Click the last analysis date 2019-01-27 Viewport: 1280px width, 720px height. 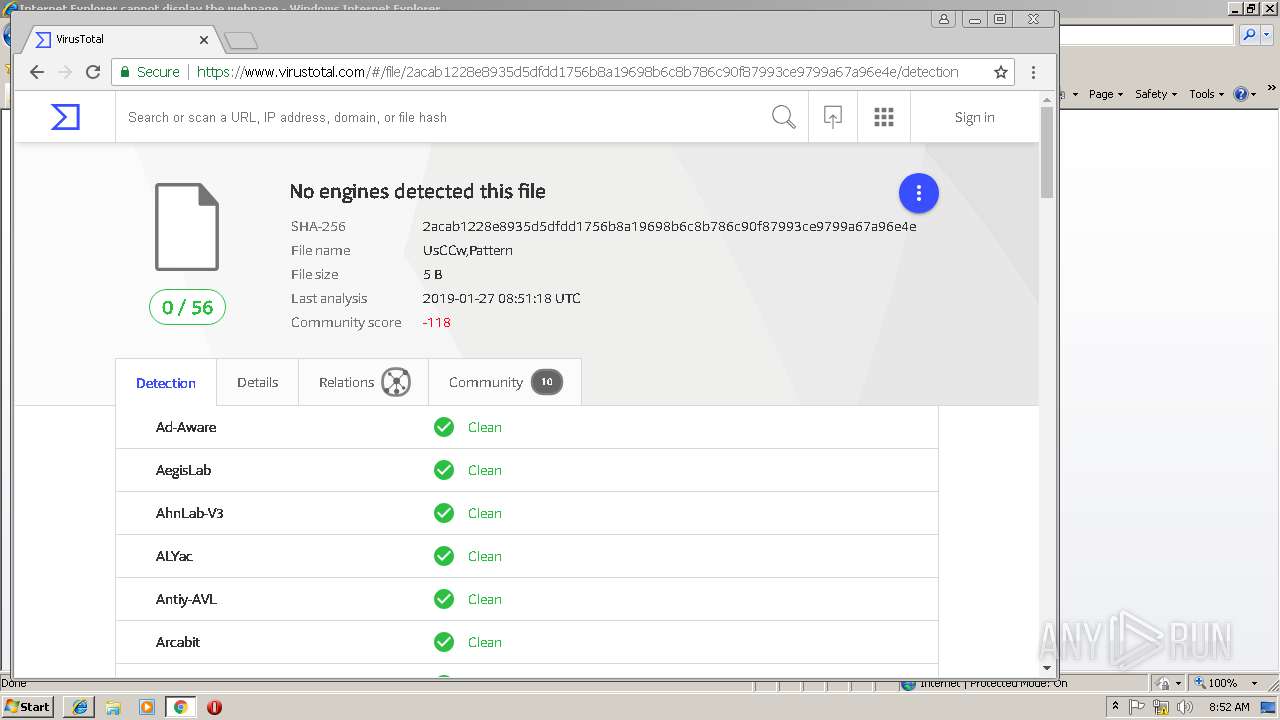tap(501, 298)
